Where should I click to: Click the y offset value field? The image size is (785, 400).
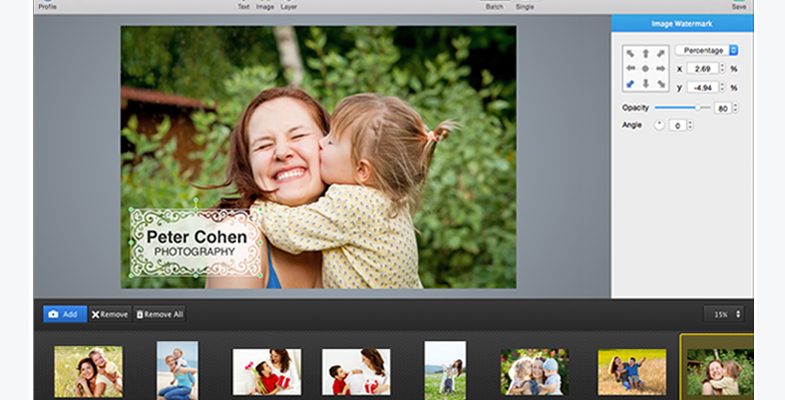pyautogui.click(x=702, y=88)
